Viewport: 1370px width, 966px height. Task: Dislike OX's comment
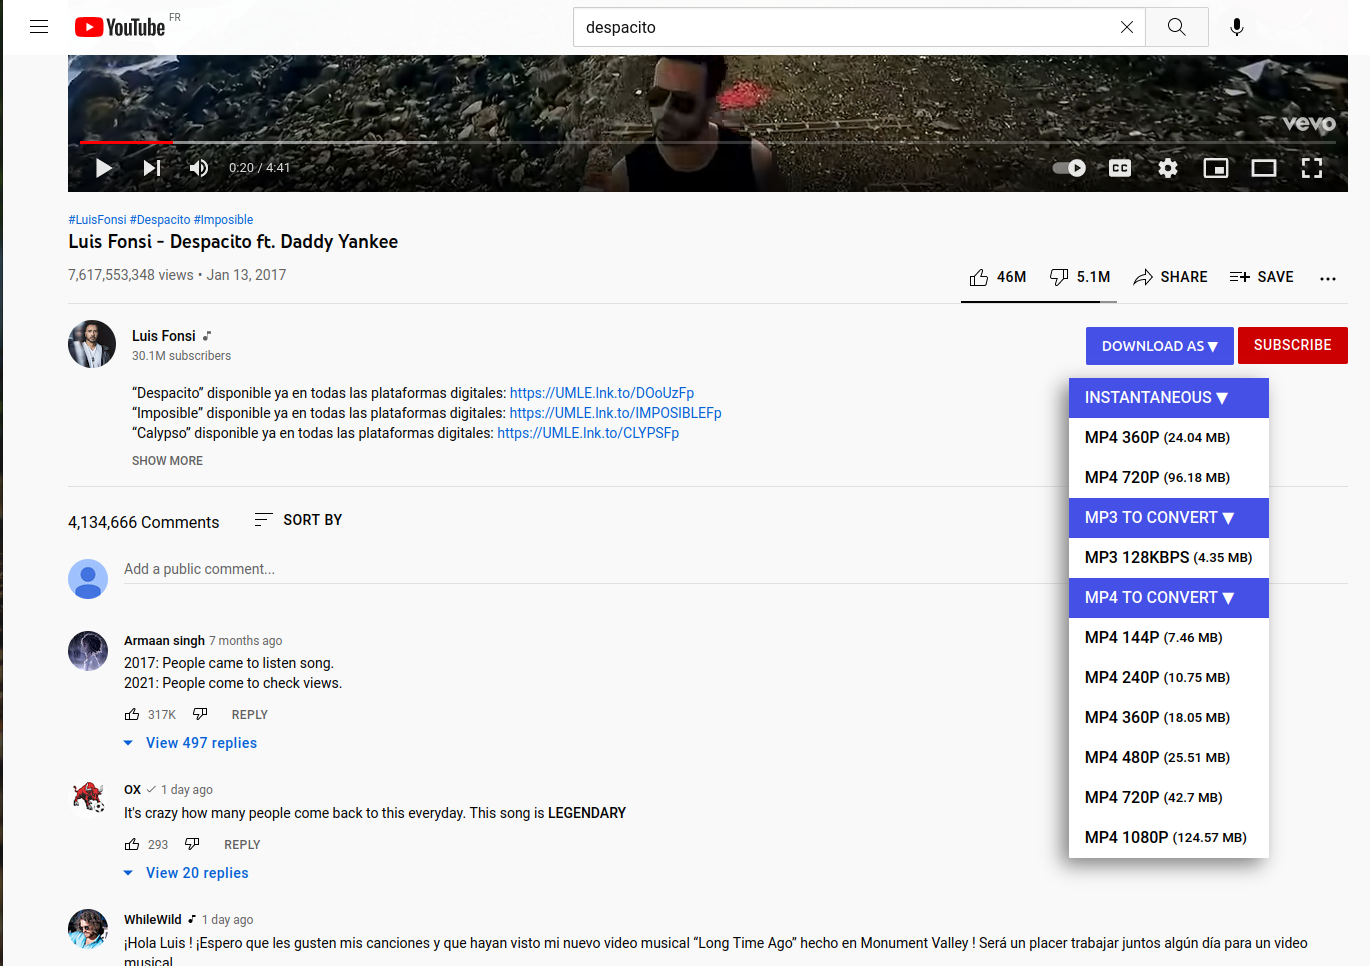[x=192, y=845]
